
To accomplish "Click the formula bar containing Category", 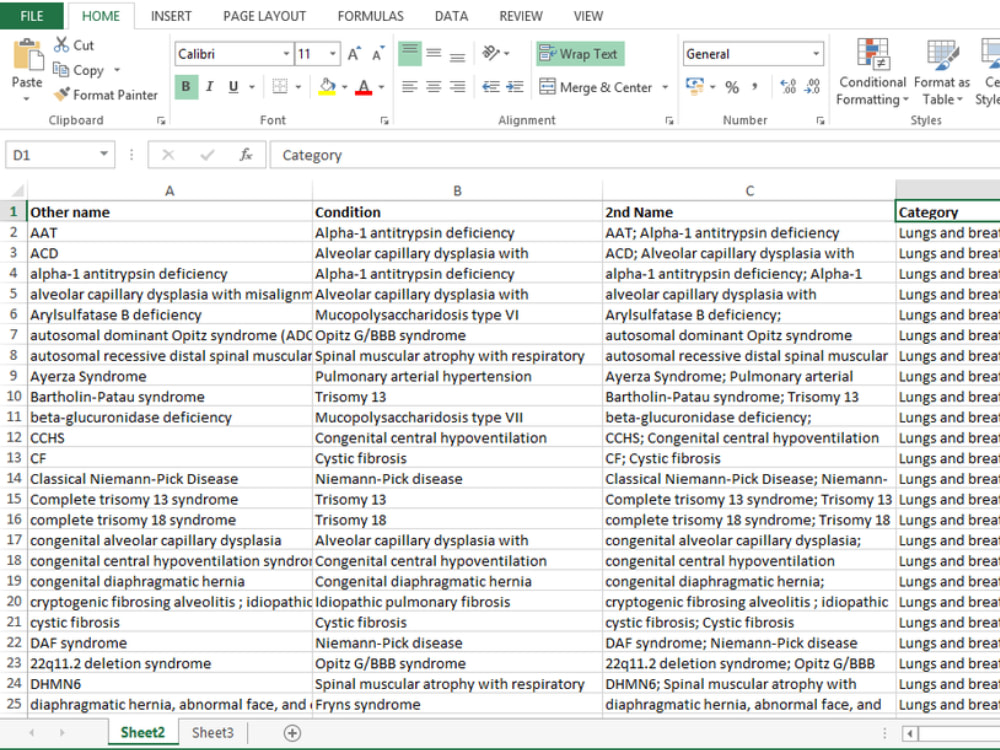I will (x=635, y=155).
